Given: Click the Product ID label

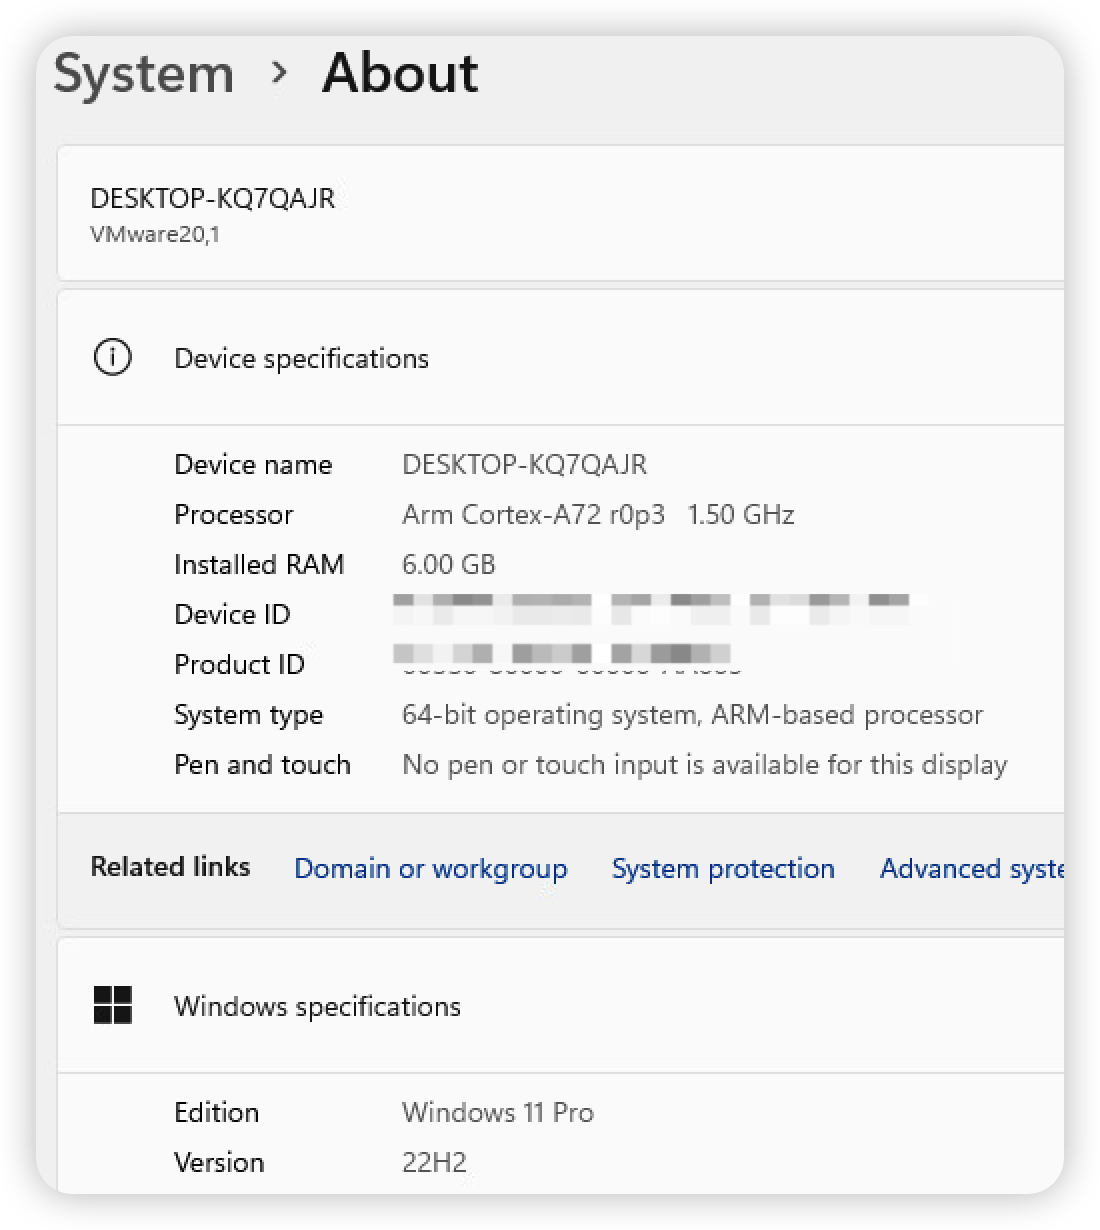Looking at the screenshot, I should 239,664.
